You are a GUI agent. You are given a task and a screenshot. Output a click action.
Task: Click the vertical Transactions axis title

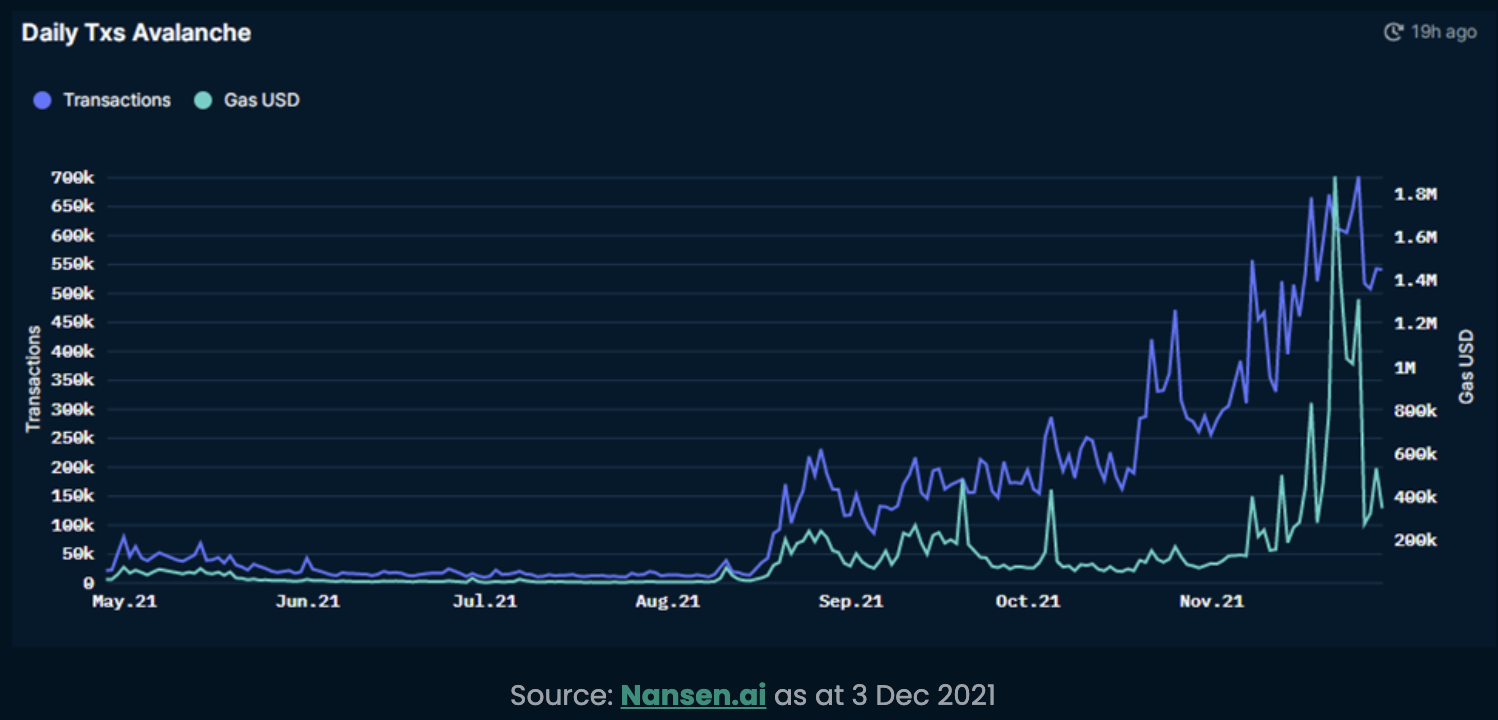point(33,379)
